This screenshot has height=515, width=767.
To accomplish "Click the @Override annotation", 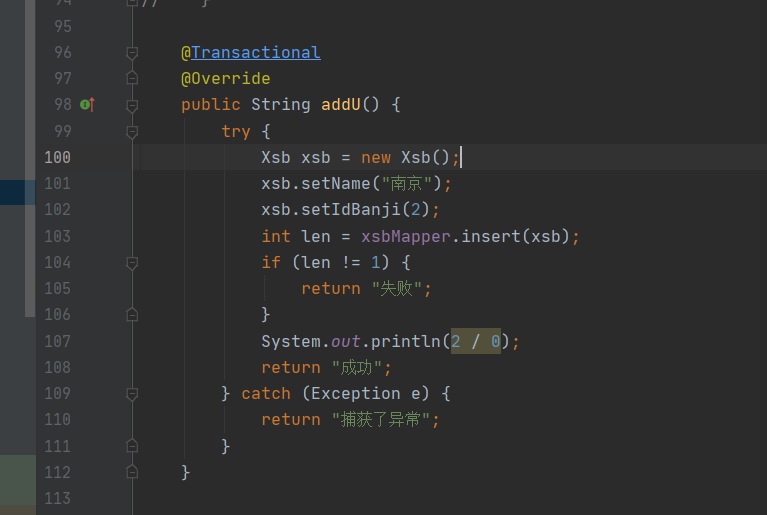I will [x=226, y=78].
